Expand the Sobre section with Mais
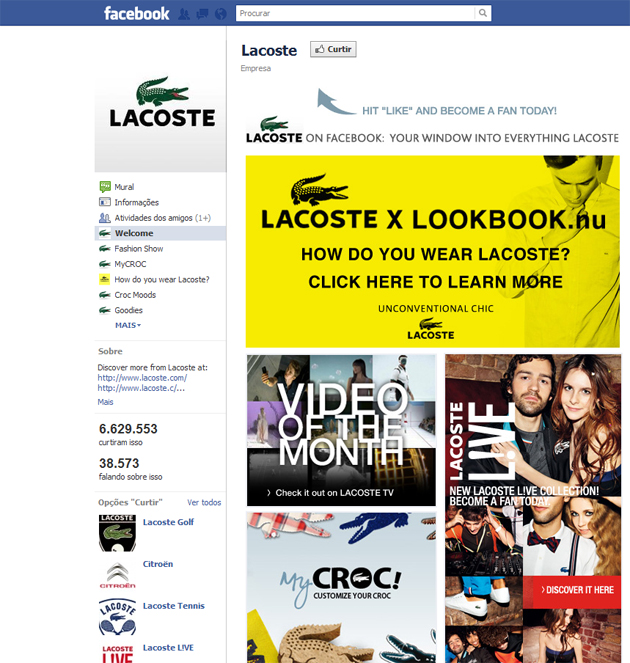 [105, 402]
